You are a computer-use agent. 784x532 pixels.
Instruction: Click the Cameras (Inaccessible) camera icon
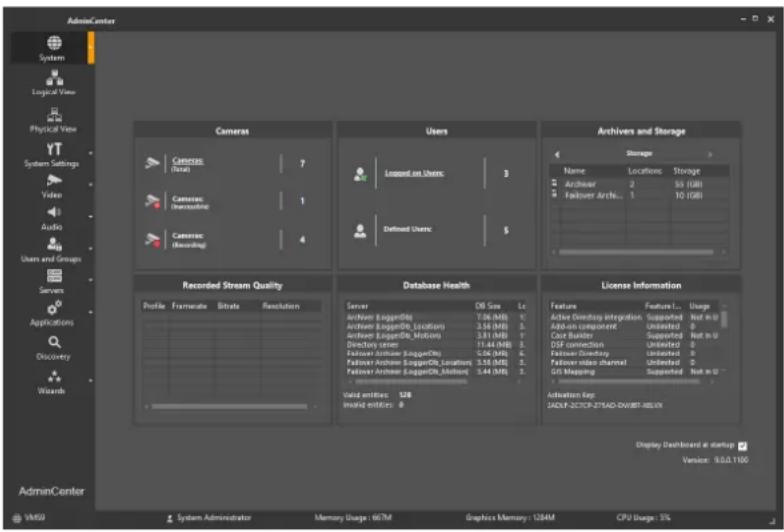(x=152, y=202)
